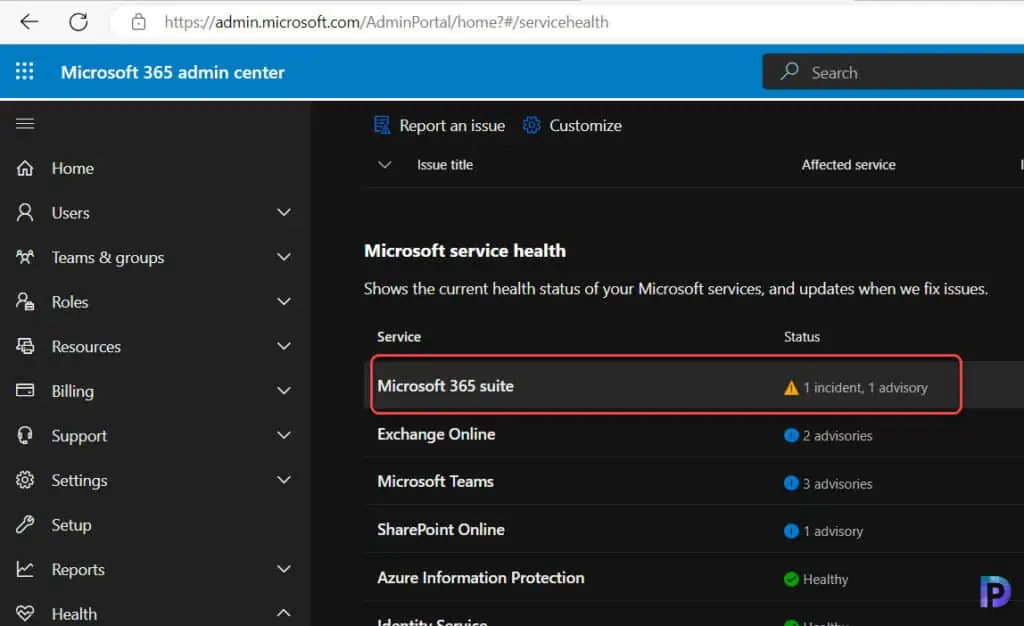Open Health in the navigation
1024x626 pixels.
pyautogui.click(x=74, y=614)
